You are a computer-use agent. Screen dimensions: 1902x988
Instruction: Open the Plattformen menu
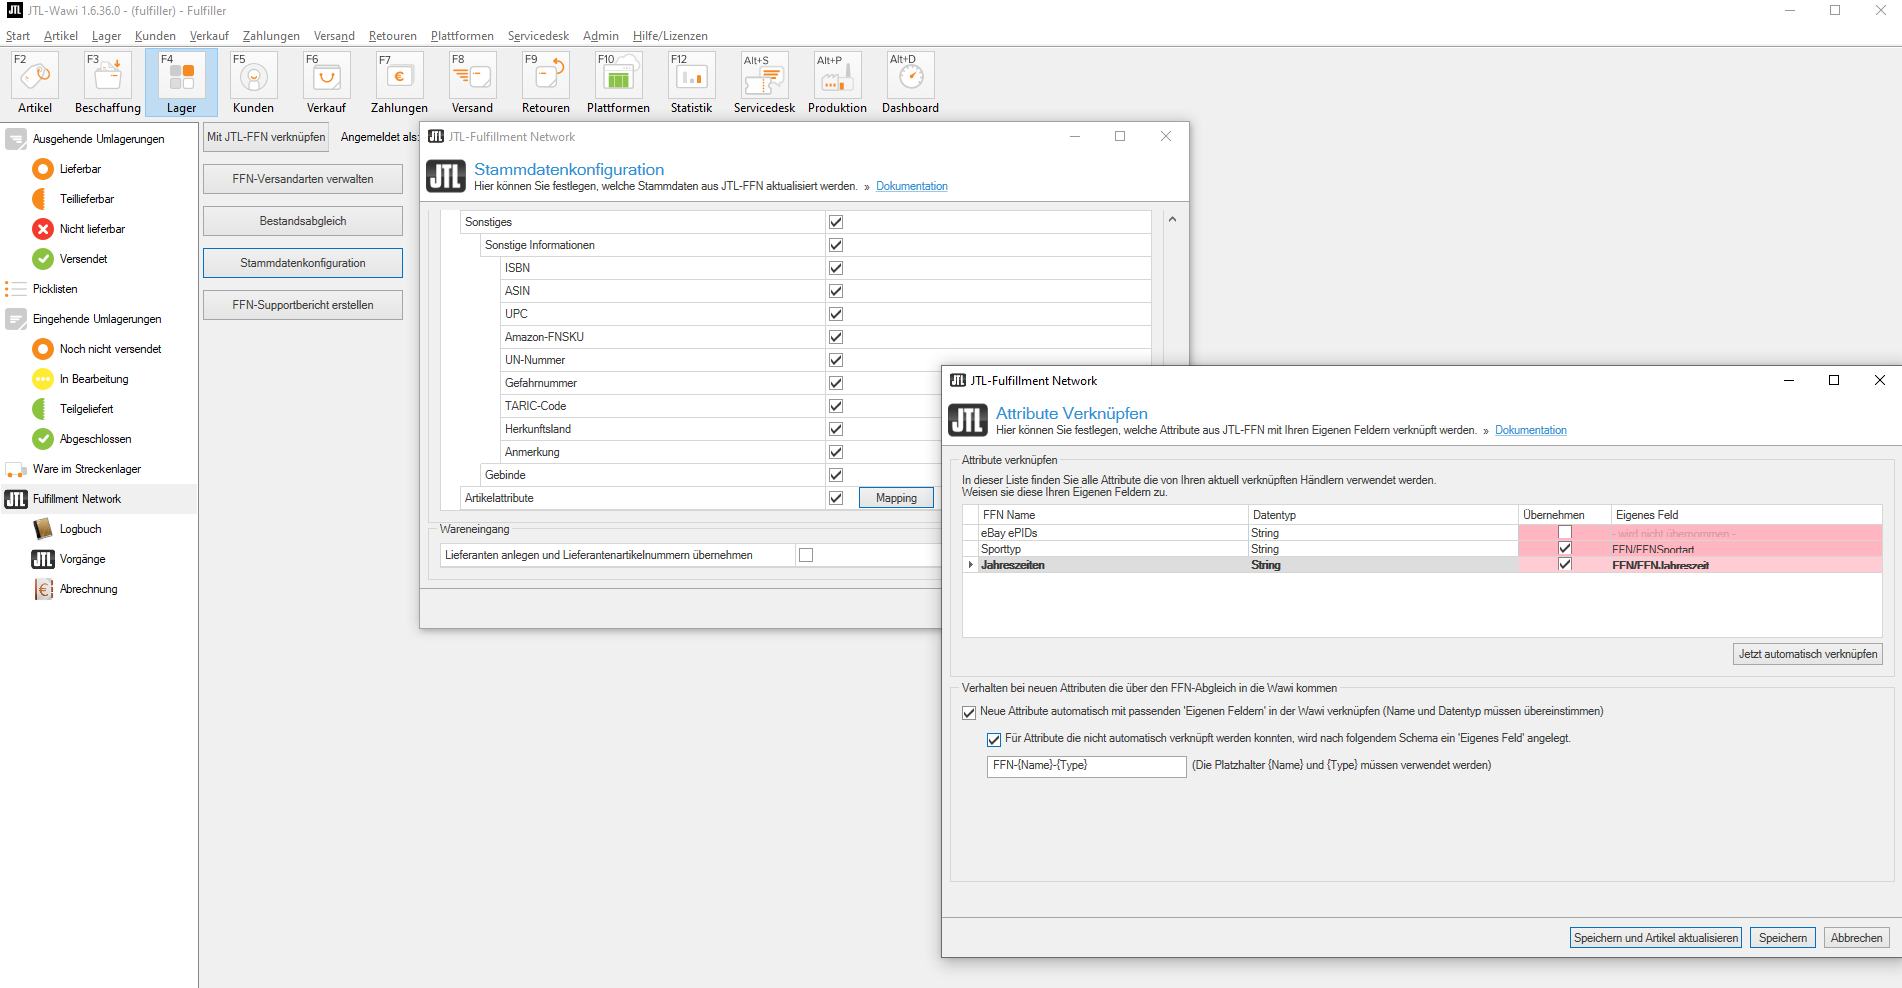pyautogui.click(x=462, y=36)
